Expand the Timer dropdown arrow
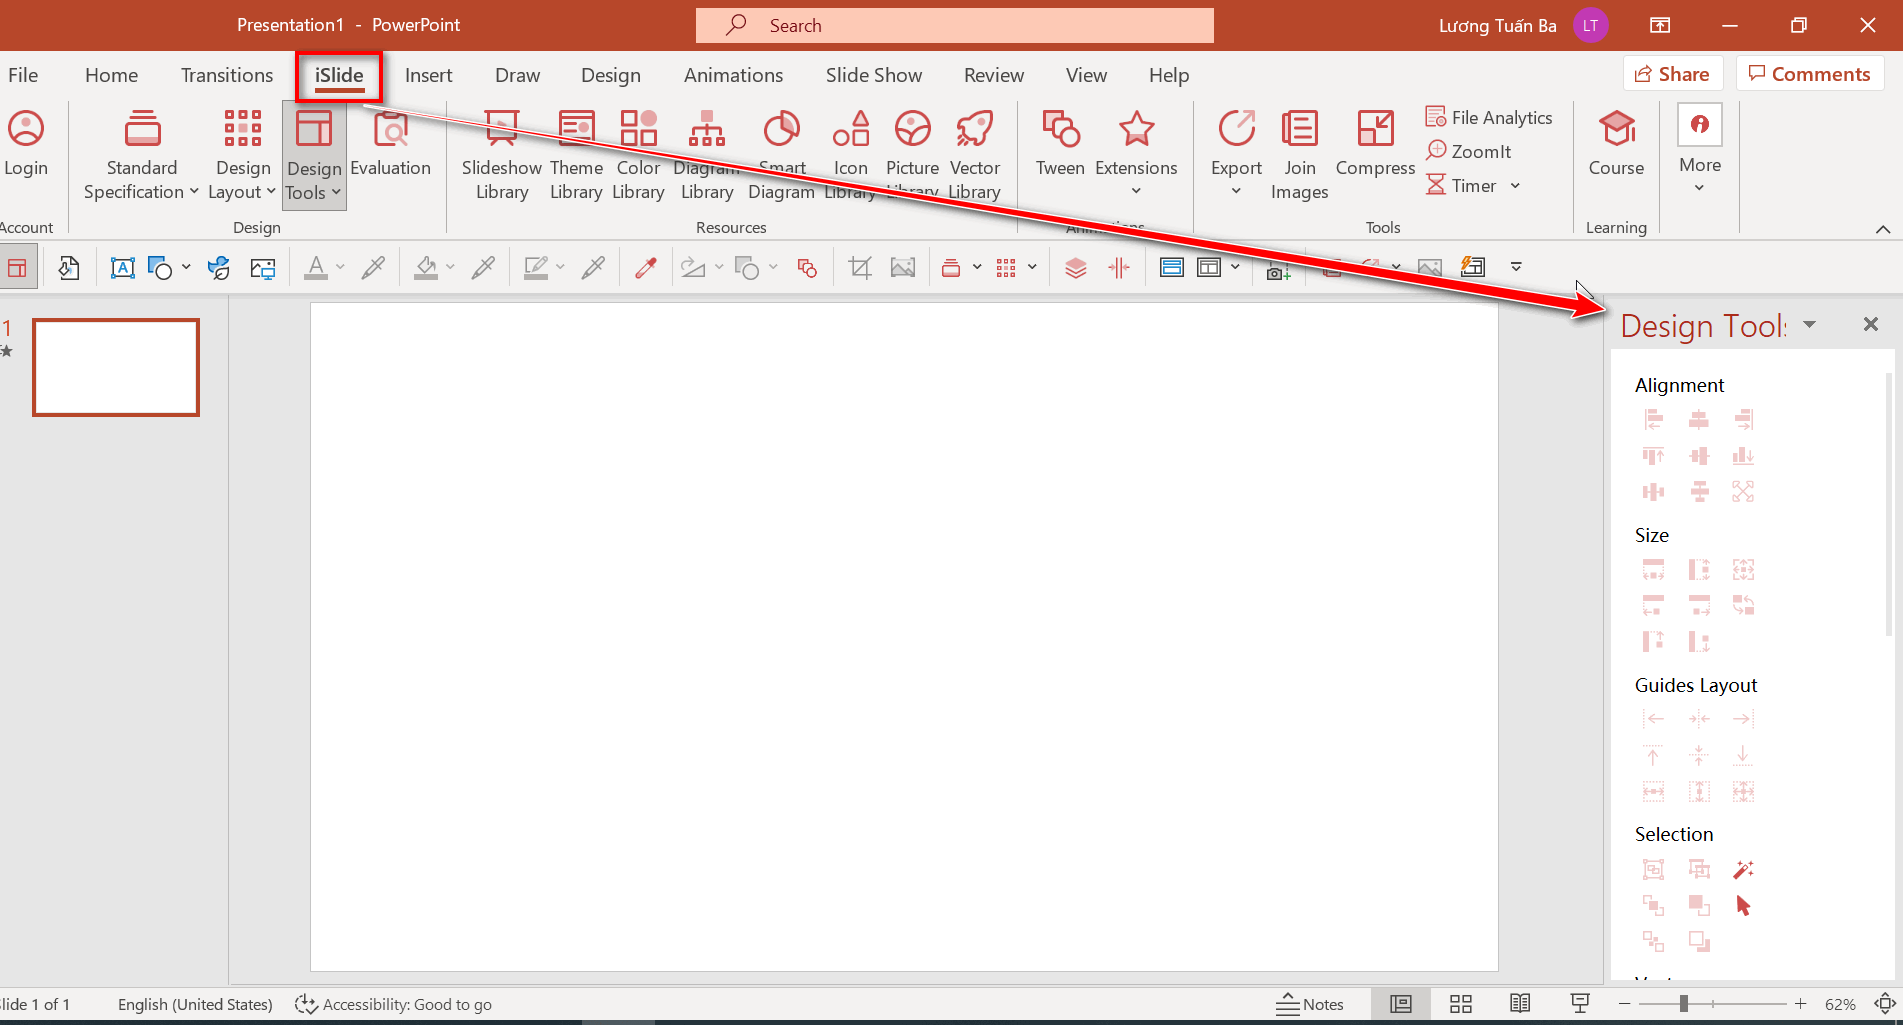 [x=1515, y=186]
